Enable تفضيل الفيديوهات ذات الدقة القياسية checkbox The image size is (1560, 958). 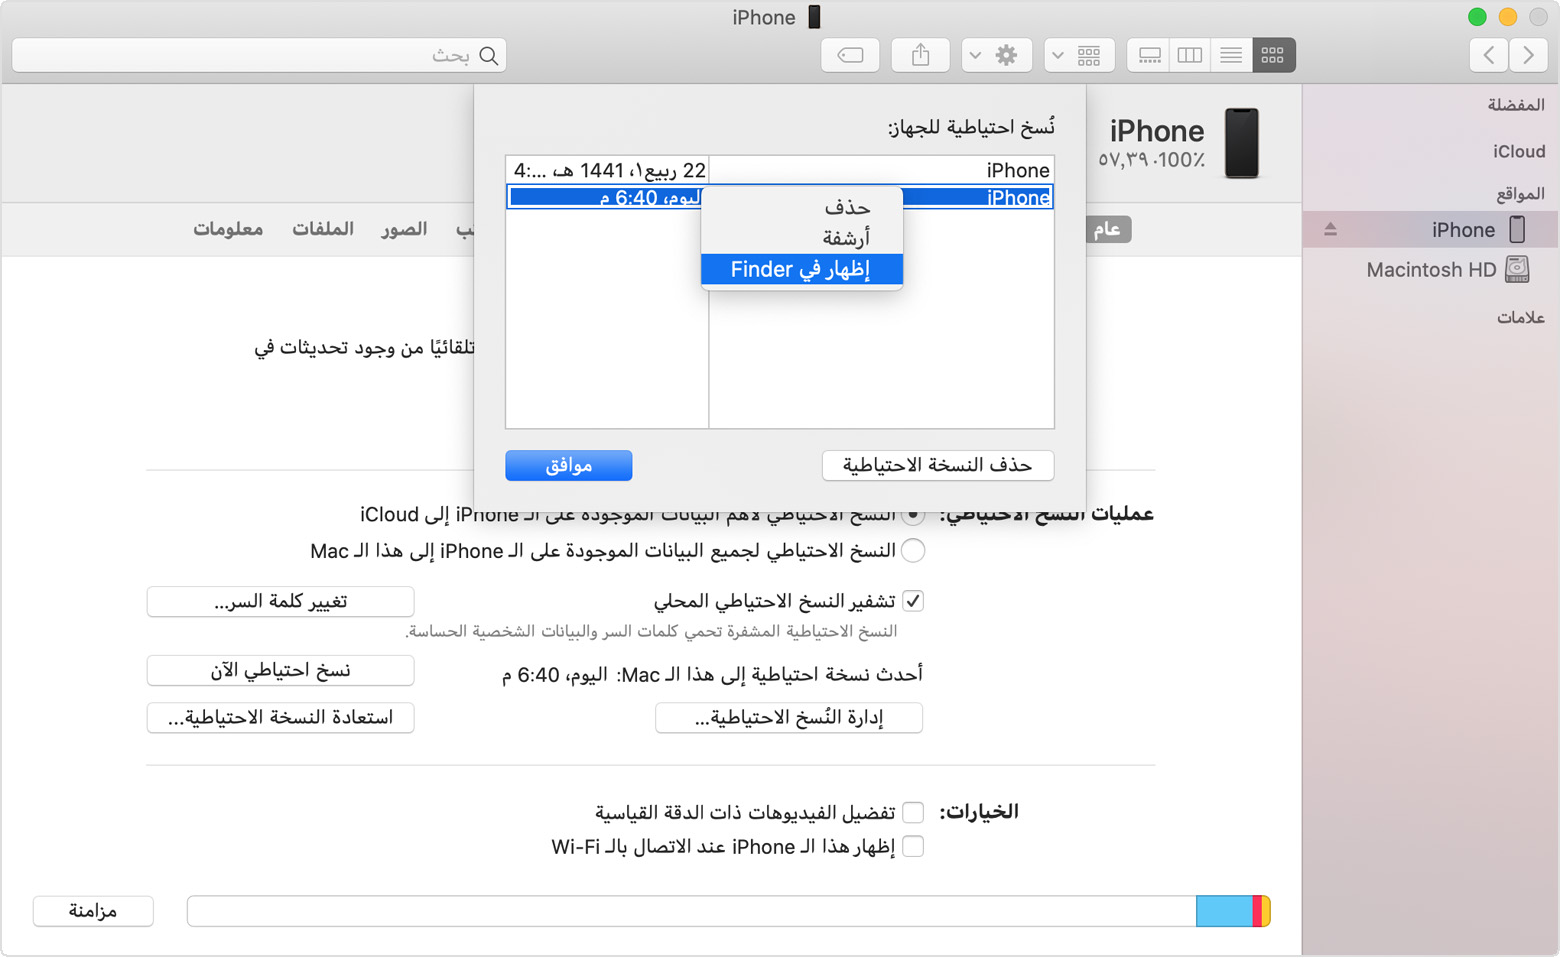pos(913,812)
